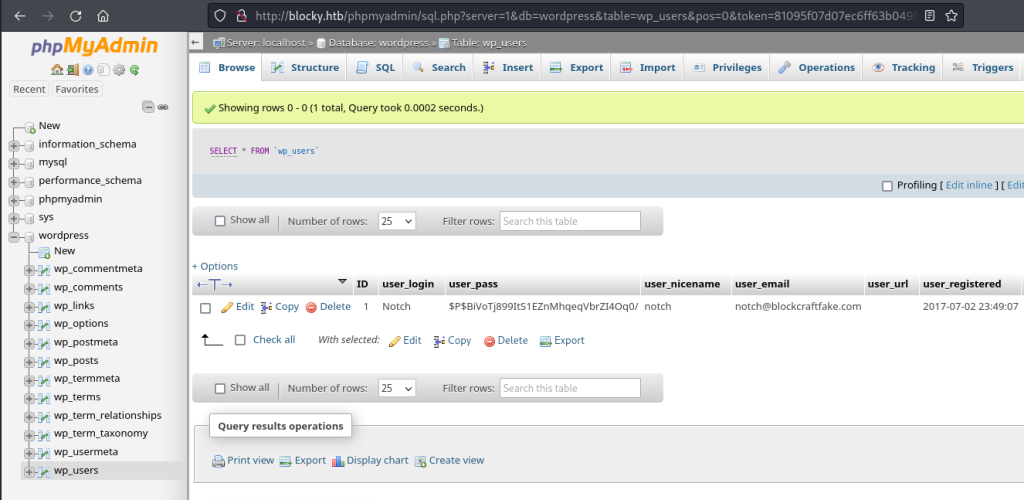Tick the lower Show all checkbox

click(x=220, y=388)
